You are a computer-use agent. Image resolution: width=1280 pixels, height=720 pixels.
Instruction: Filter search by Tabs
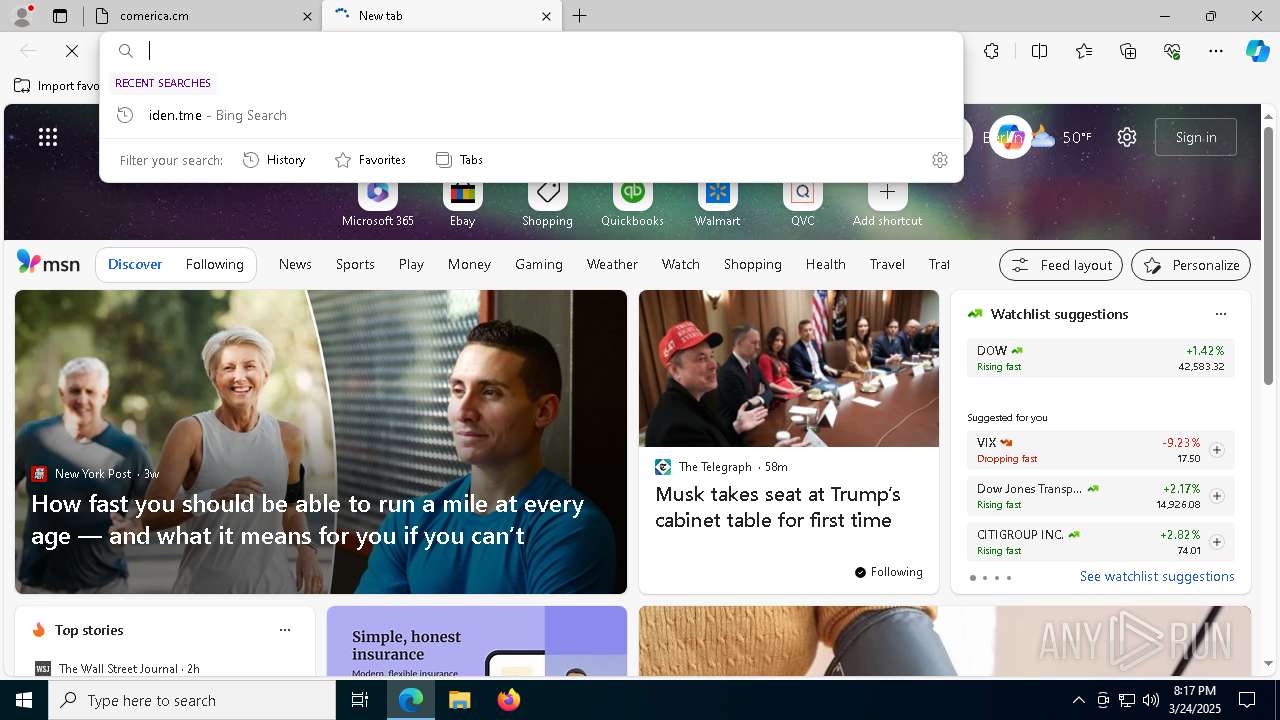point(459,160)
